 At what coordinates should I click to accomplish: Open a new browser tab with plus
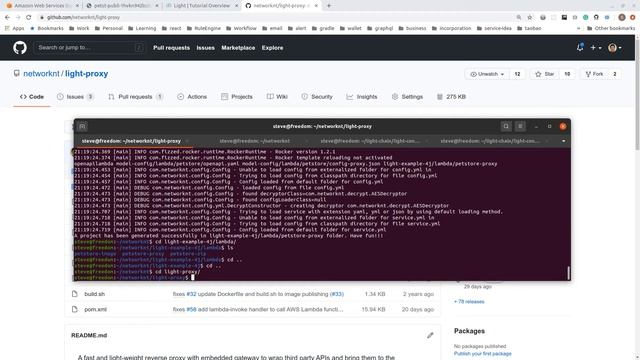pos(329,6)
